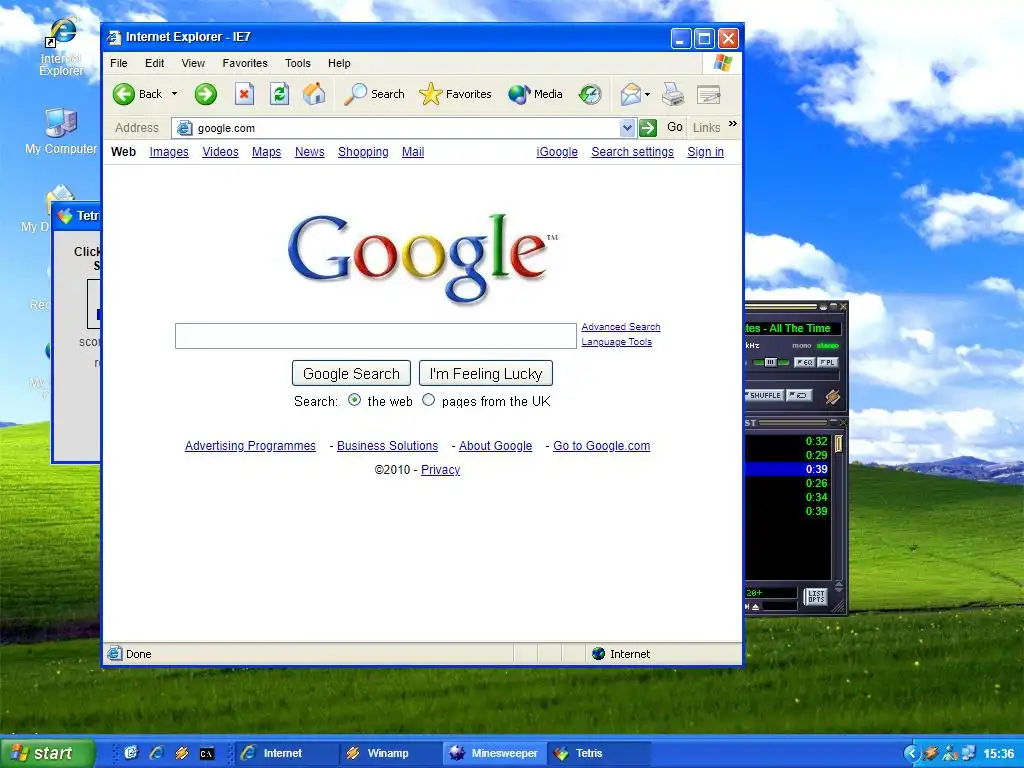Toggle Winamp PL playlist button
Screen dimensions: 1024x768
pyautogui.click(x=827, y=362)
